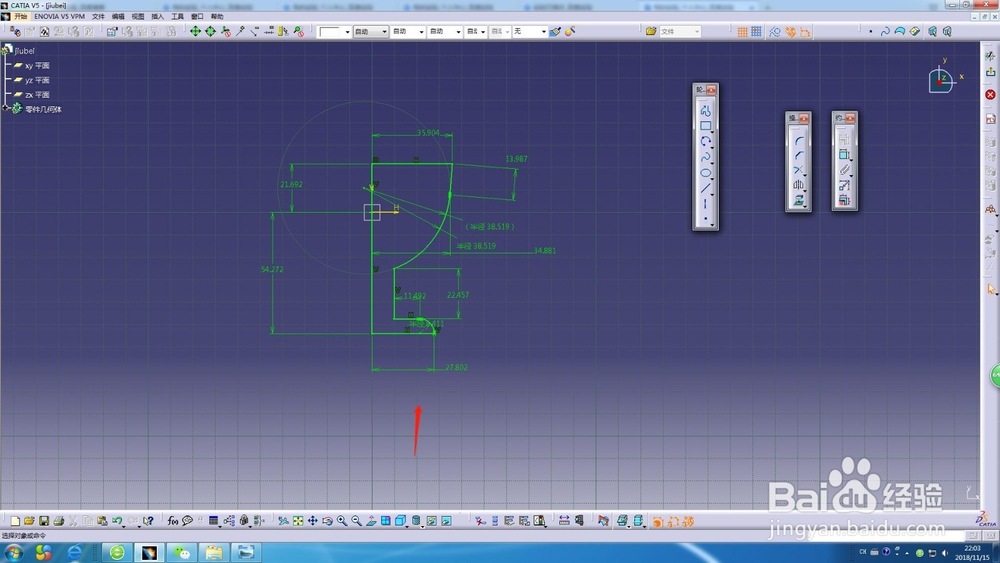
Task: Click the Zoom Out magnifier icon
Action: pyautogui.click(x=357, y=521)
